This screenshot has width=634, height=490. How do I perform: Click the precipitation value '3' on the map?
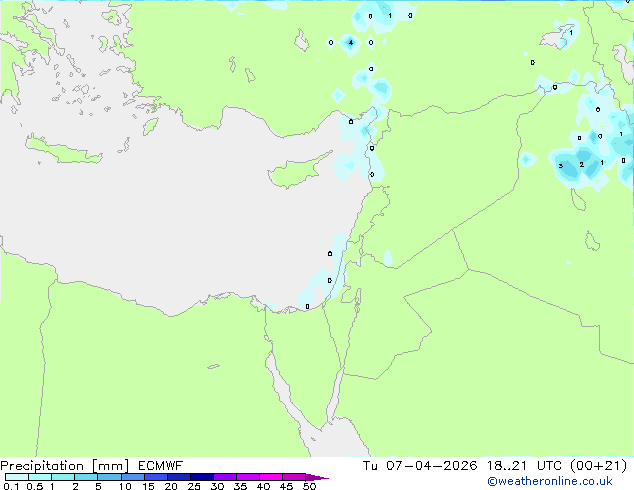pos(560,166)
